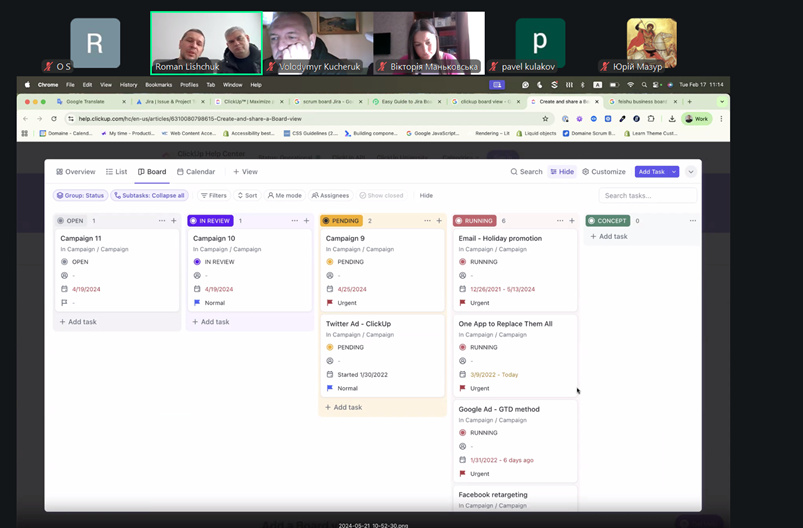Click the Sort option in the filter bar
This screenshot has height=528, width=803.
246,196
